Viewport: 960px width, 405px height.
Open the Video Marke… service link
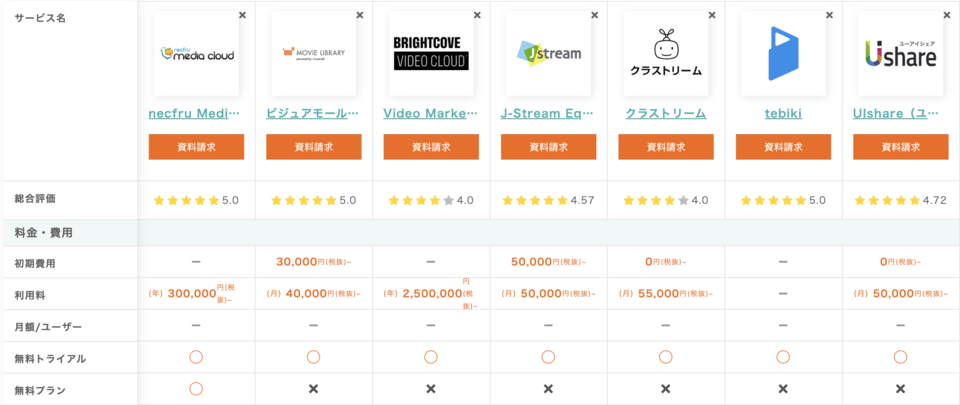point(430,114)
